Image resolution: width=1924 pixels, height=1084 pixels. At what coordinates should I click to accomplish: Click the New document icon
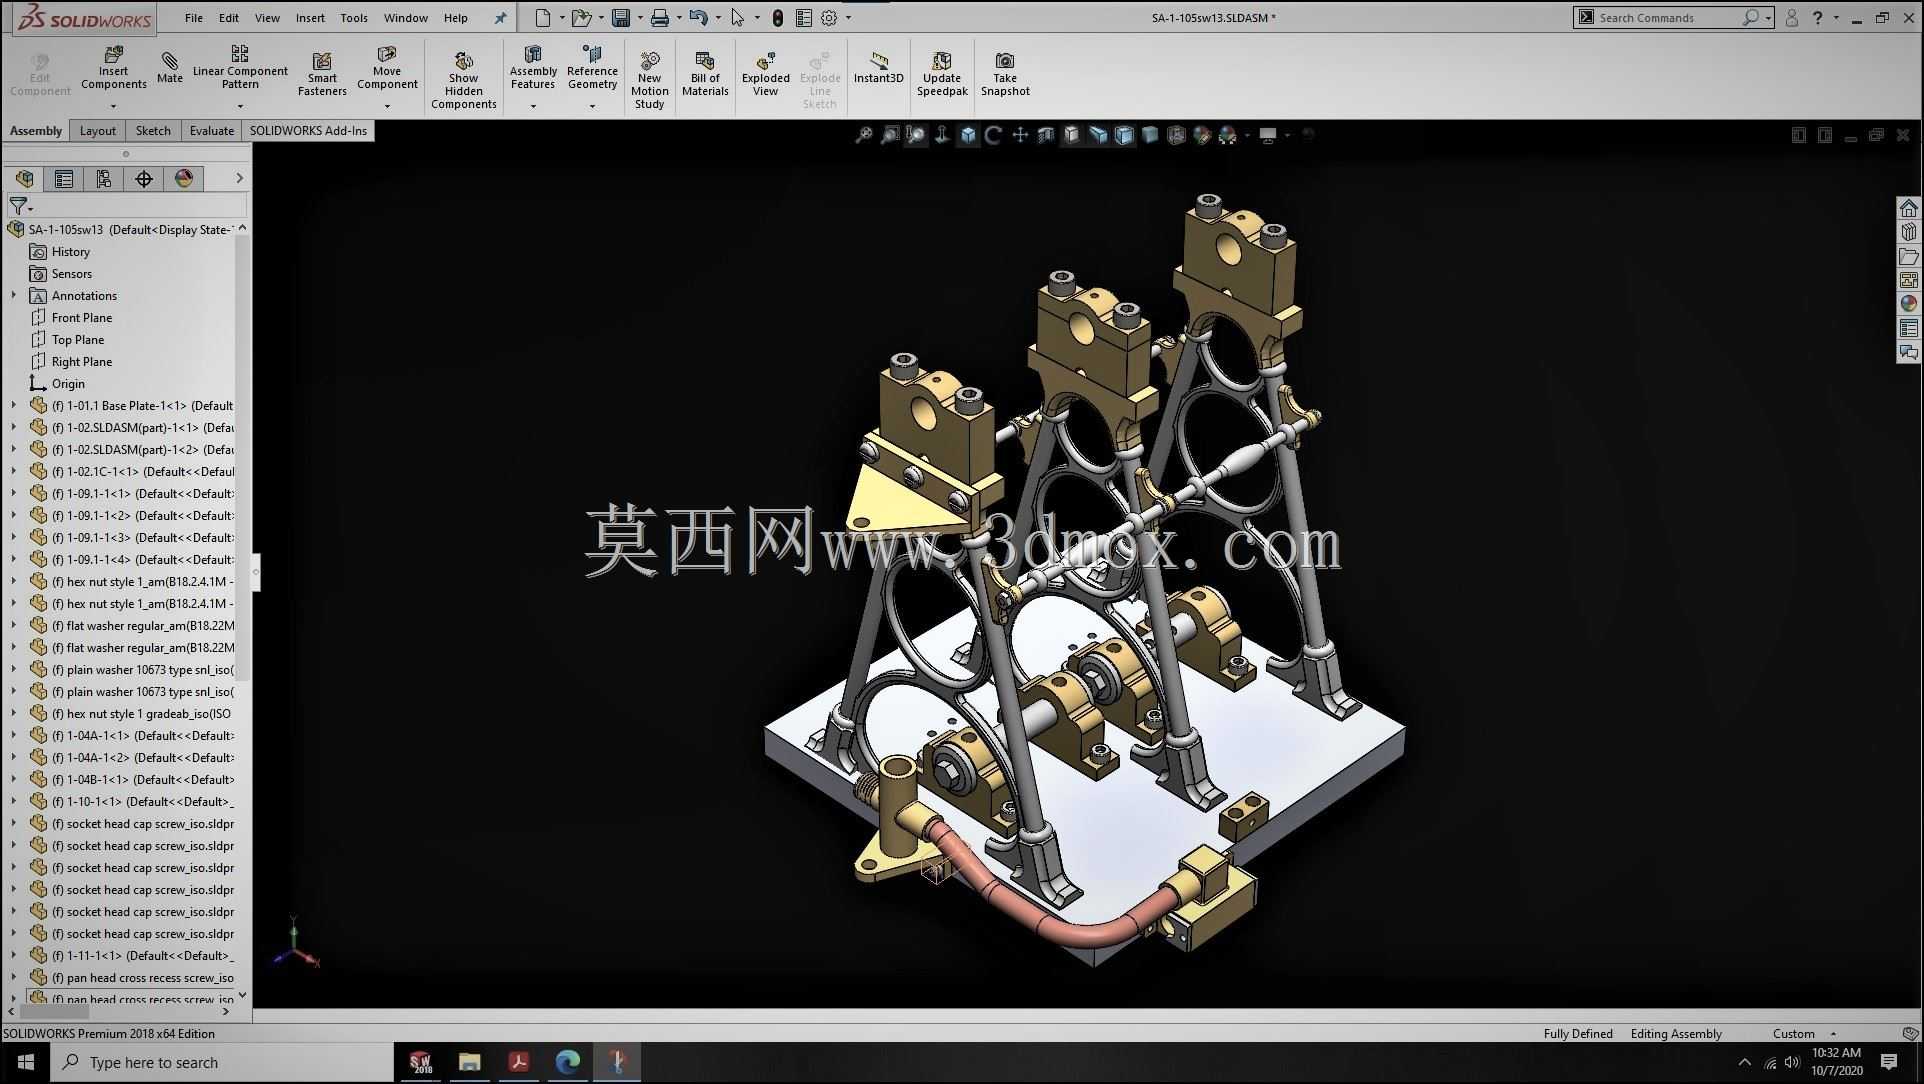click(542, 18)
